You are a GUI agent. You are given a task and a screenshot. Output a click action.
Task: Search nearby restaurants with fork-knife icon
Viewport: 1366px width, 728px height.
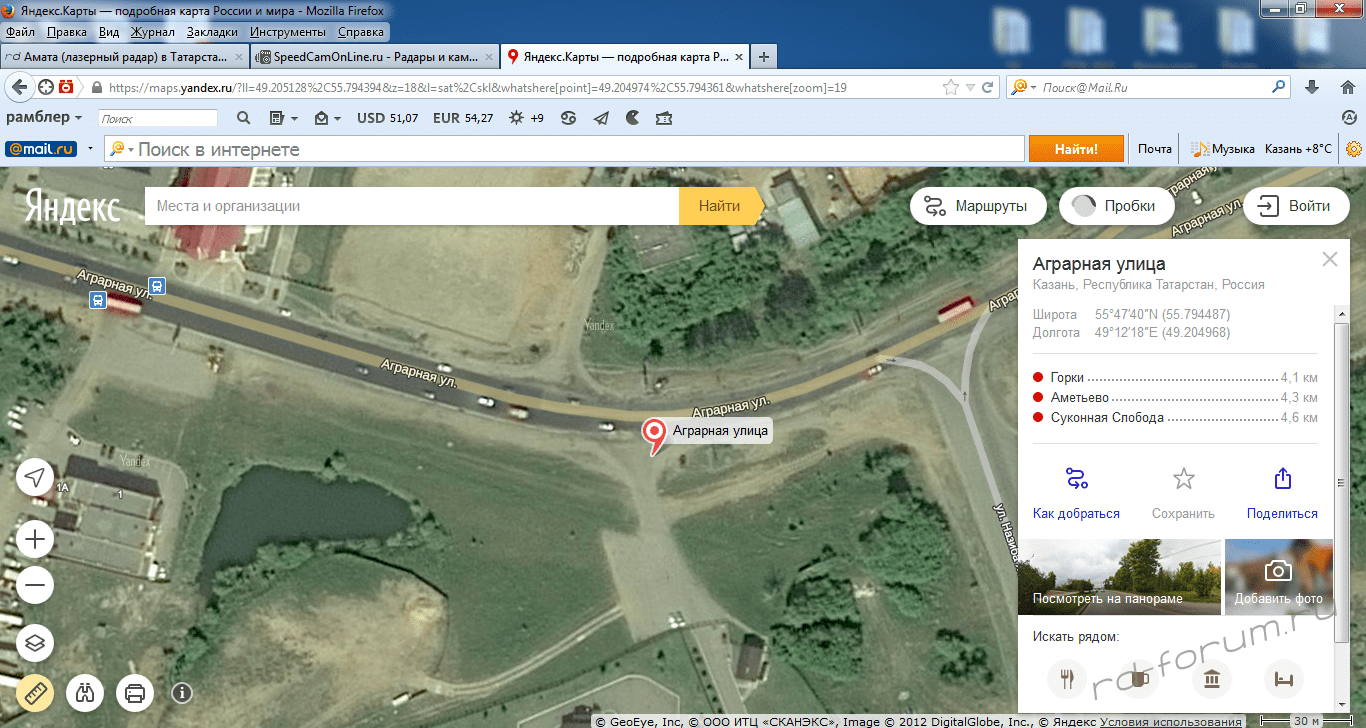click(x=1066, y=680)
